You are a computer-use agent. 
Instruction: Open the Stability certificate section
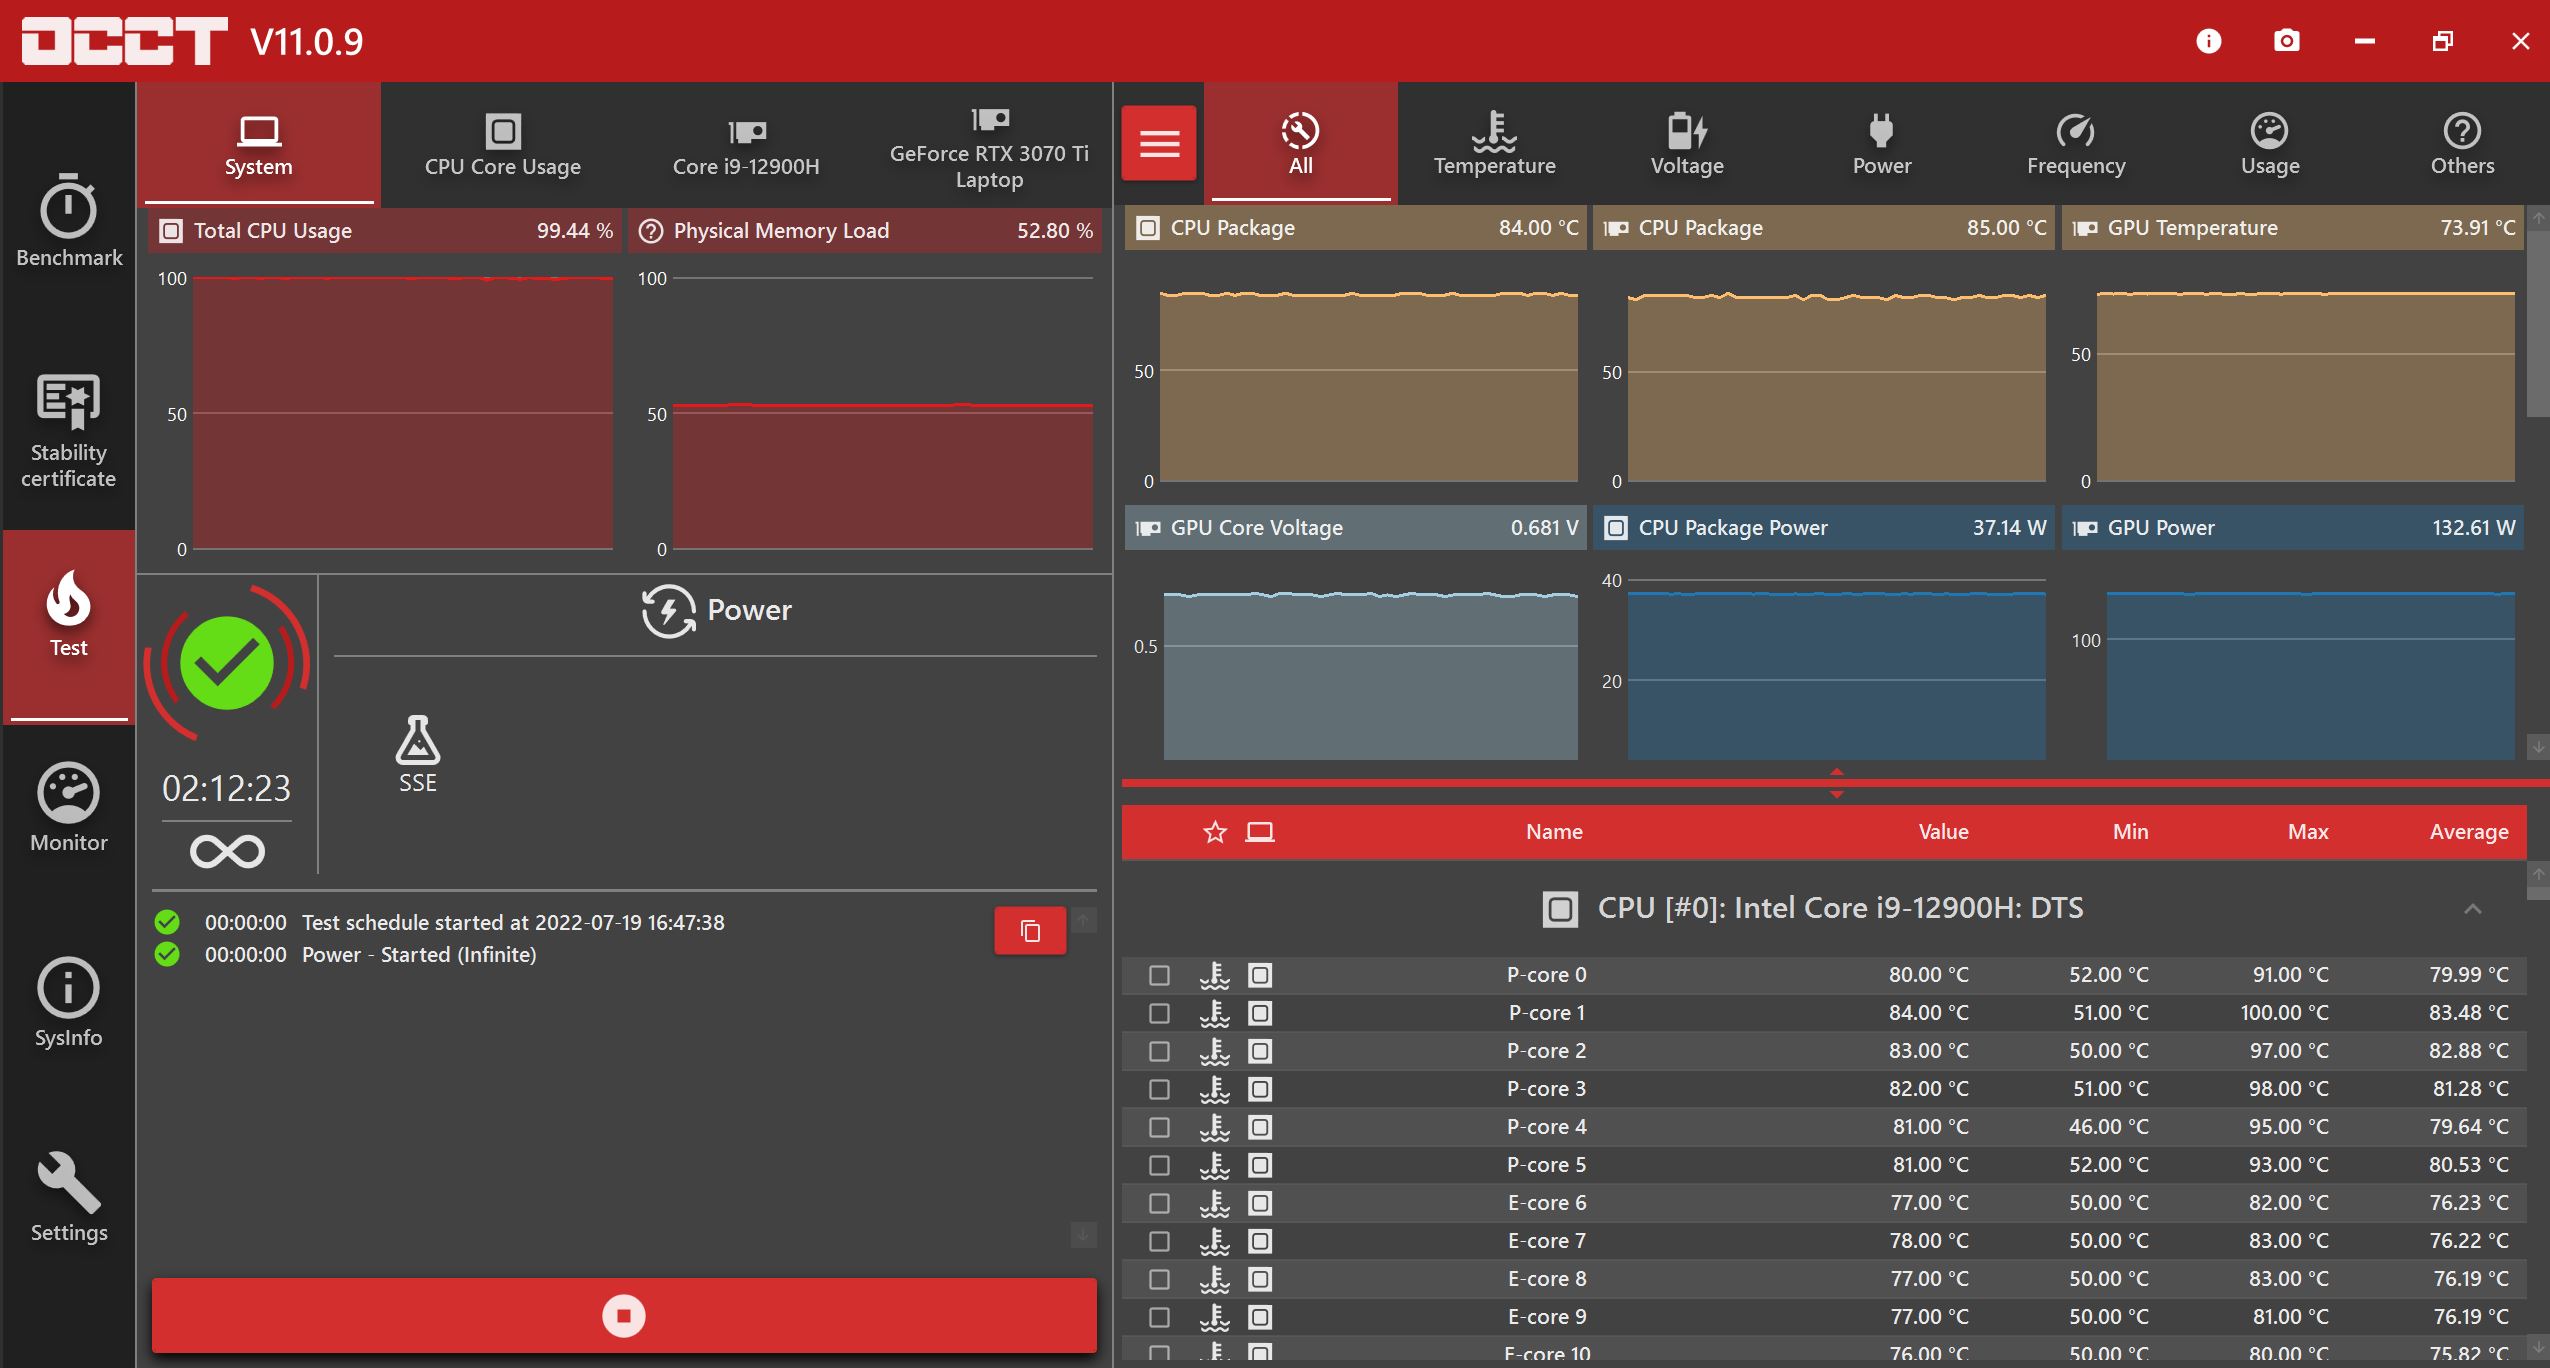pyautogui.click(x=69, y=432)
